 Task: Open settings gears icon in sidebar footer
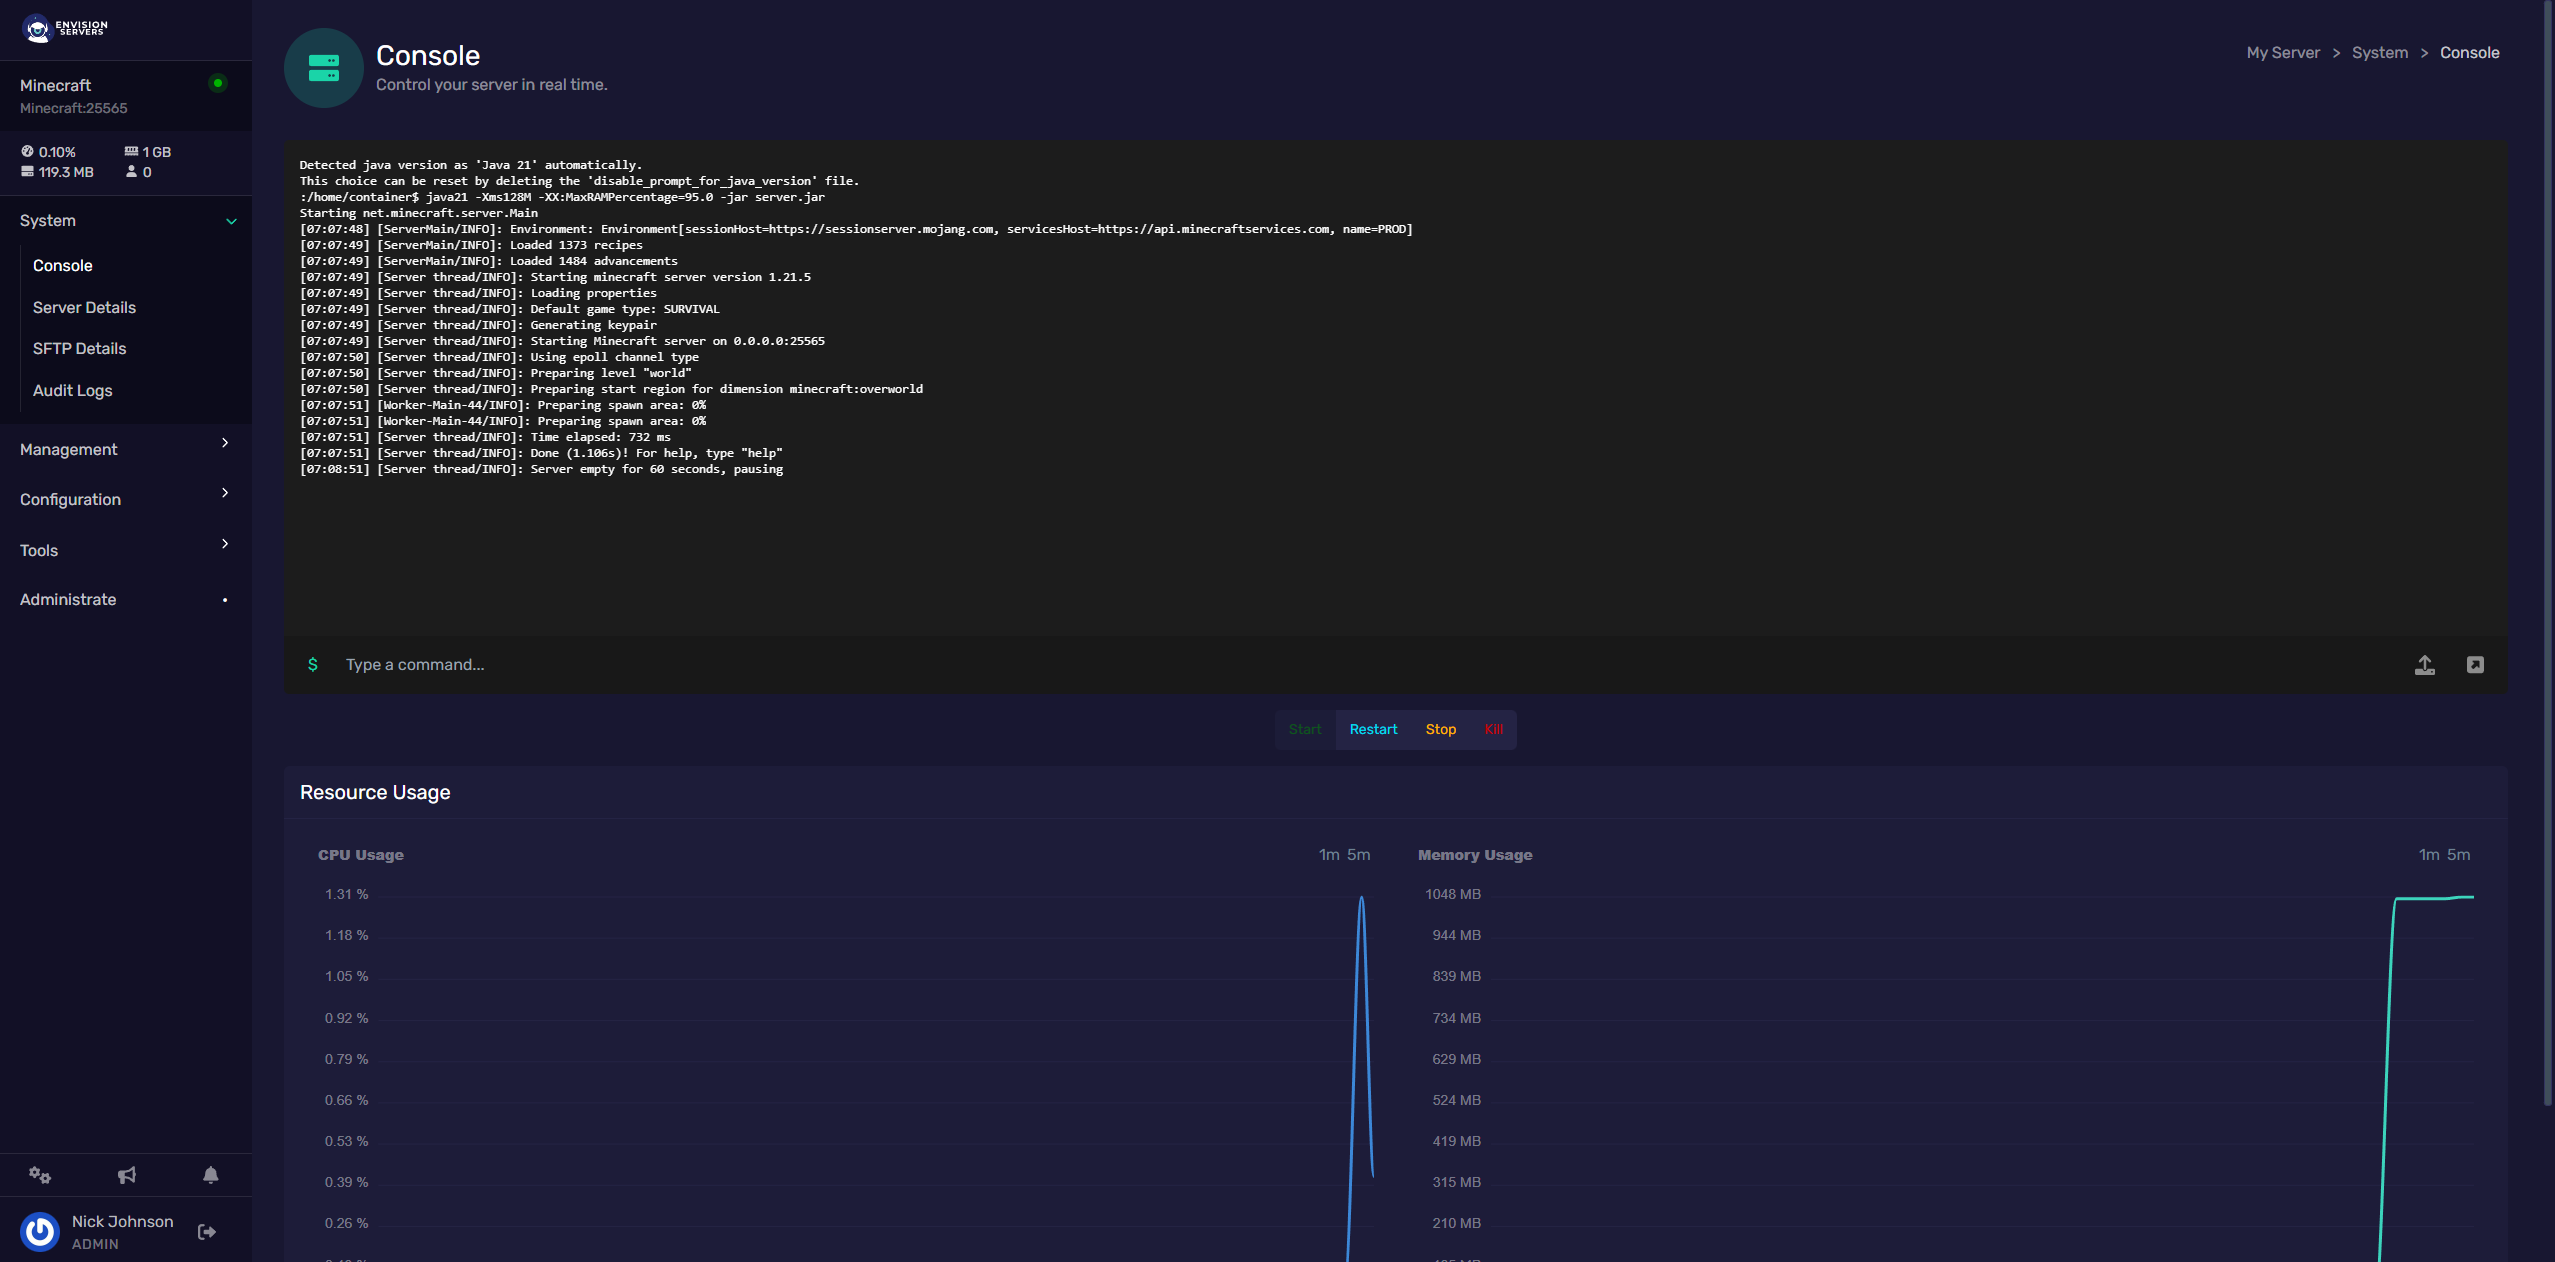click(x=40, y=1175)
